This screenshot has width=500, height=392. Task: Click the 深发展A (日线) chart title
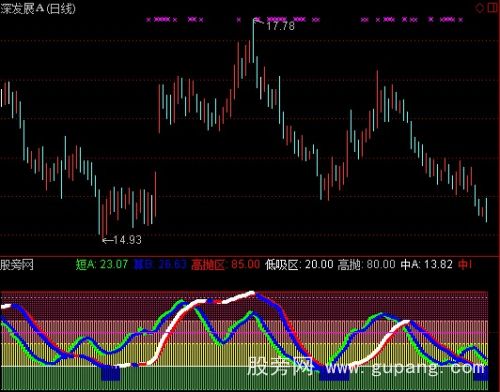38,9
